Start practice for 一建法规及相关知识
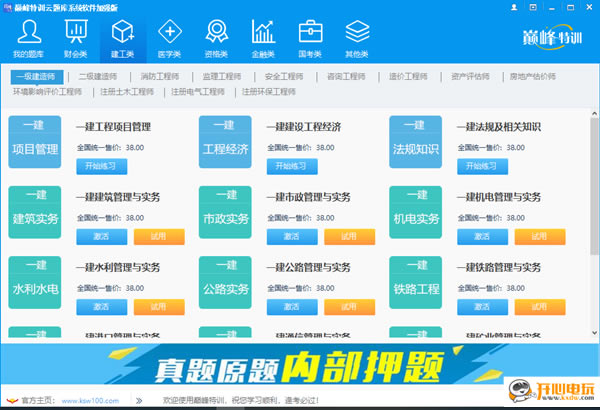The image size is (600, 410). [x=483, y=167]
